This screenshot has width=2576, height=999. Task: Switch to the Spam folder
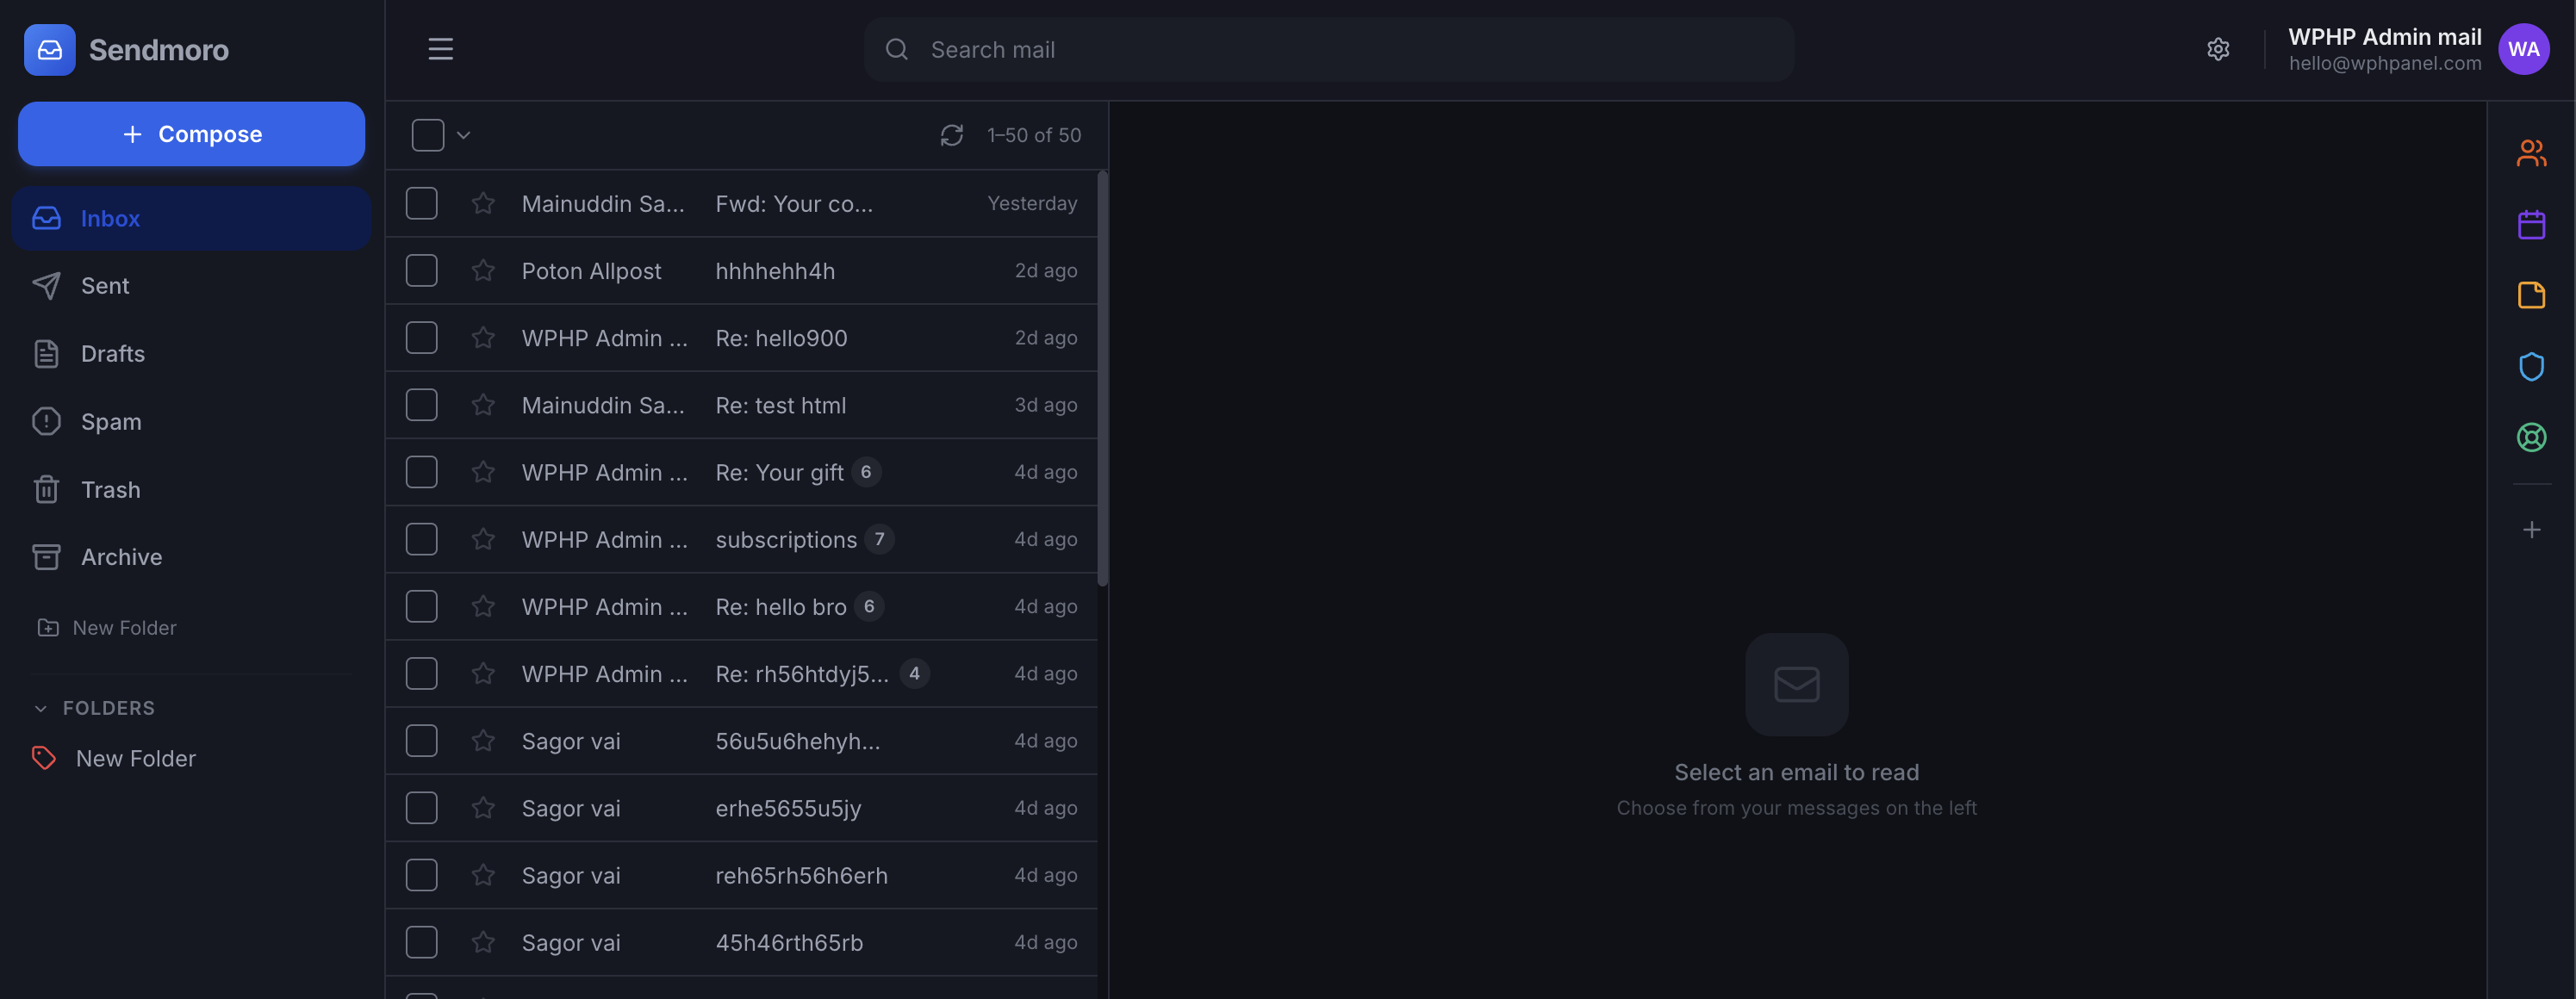coord(111,421)
